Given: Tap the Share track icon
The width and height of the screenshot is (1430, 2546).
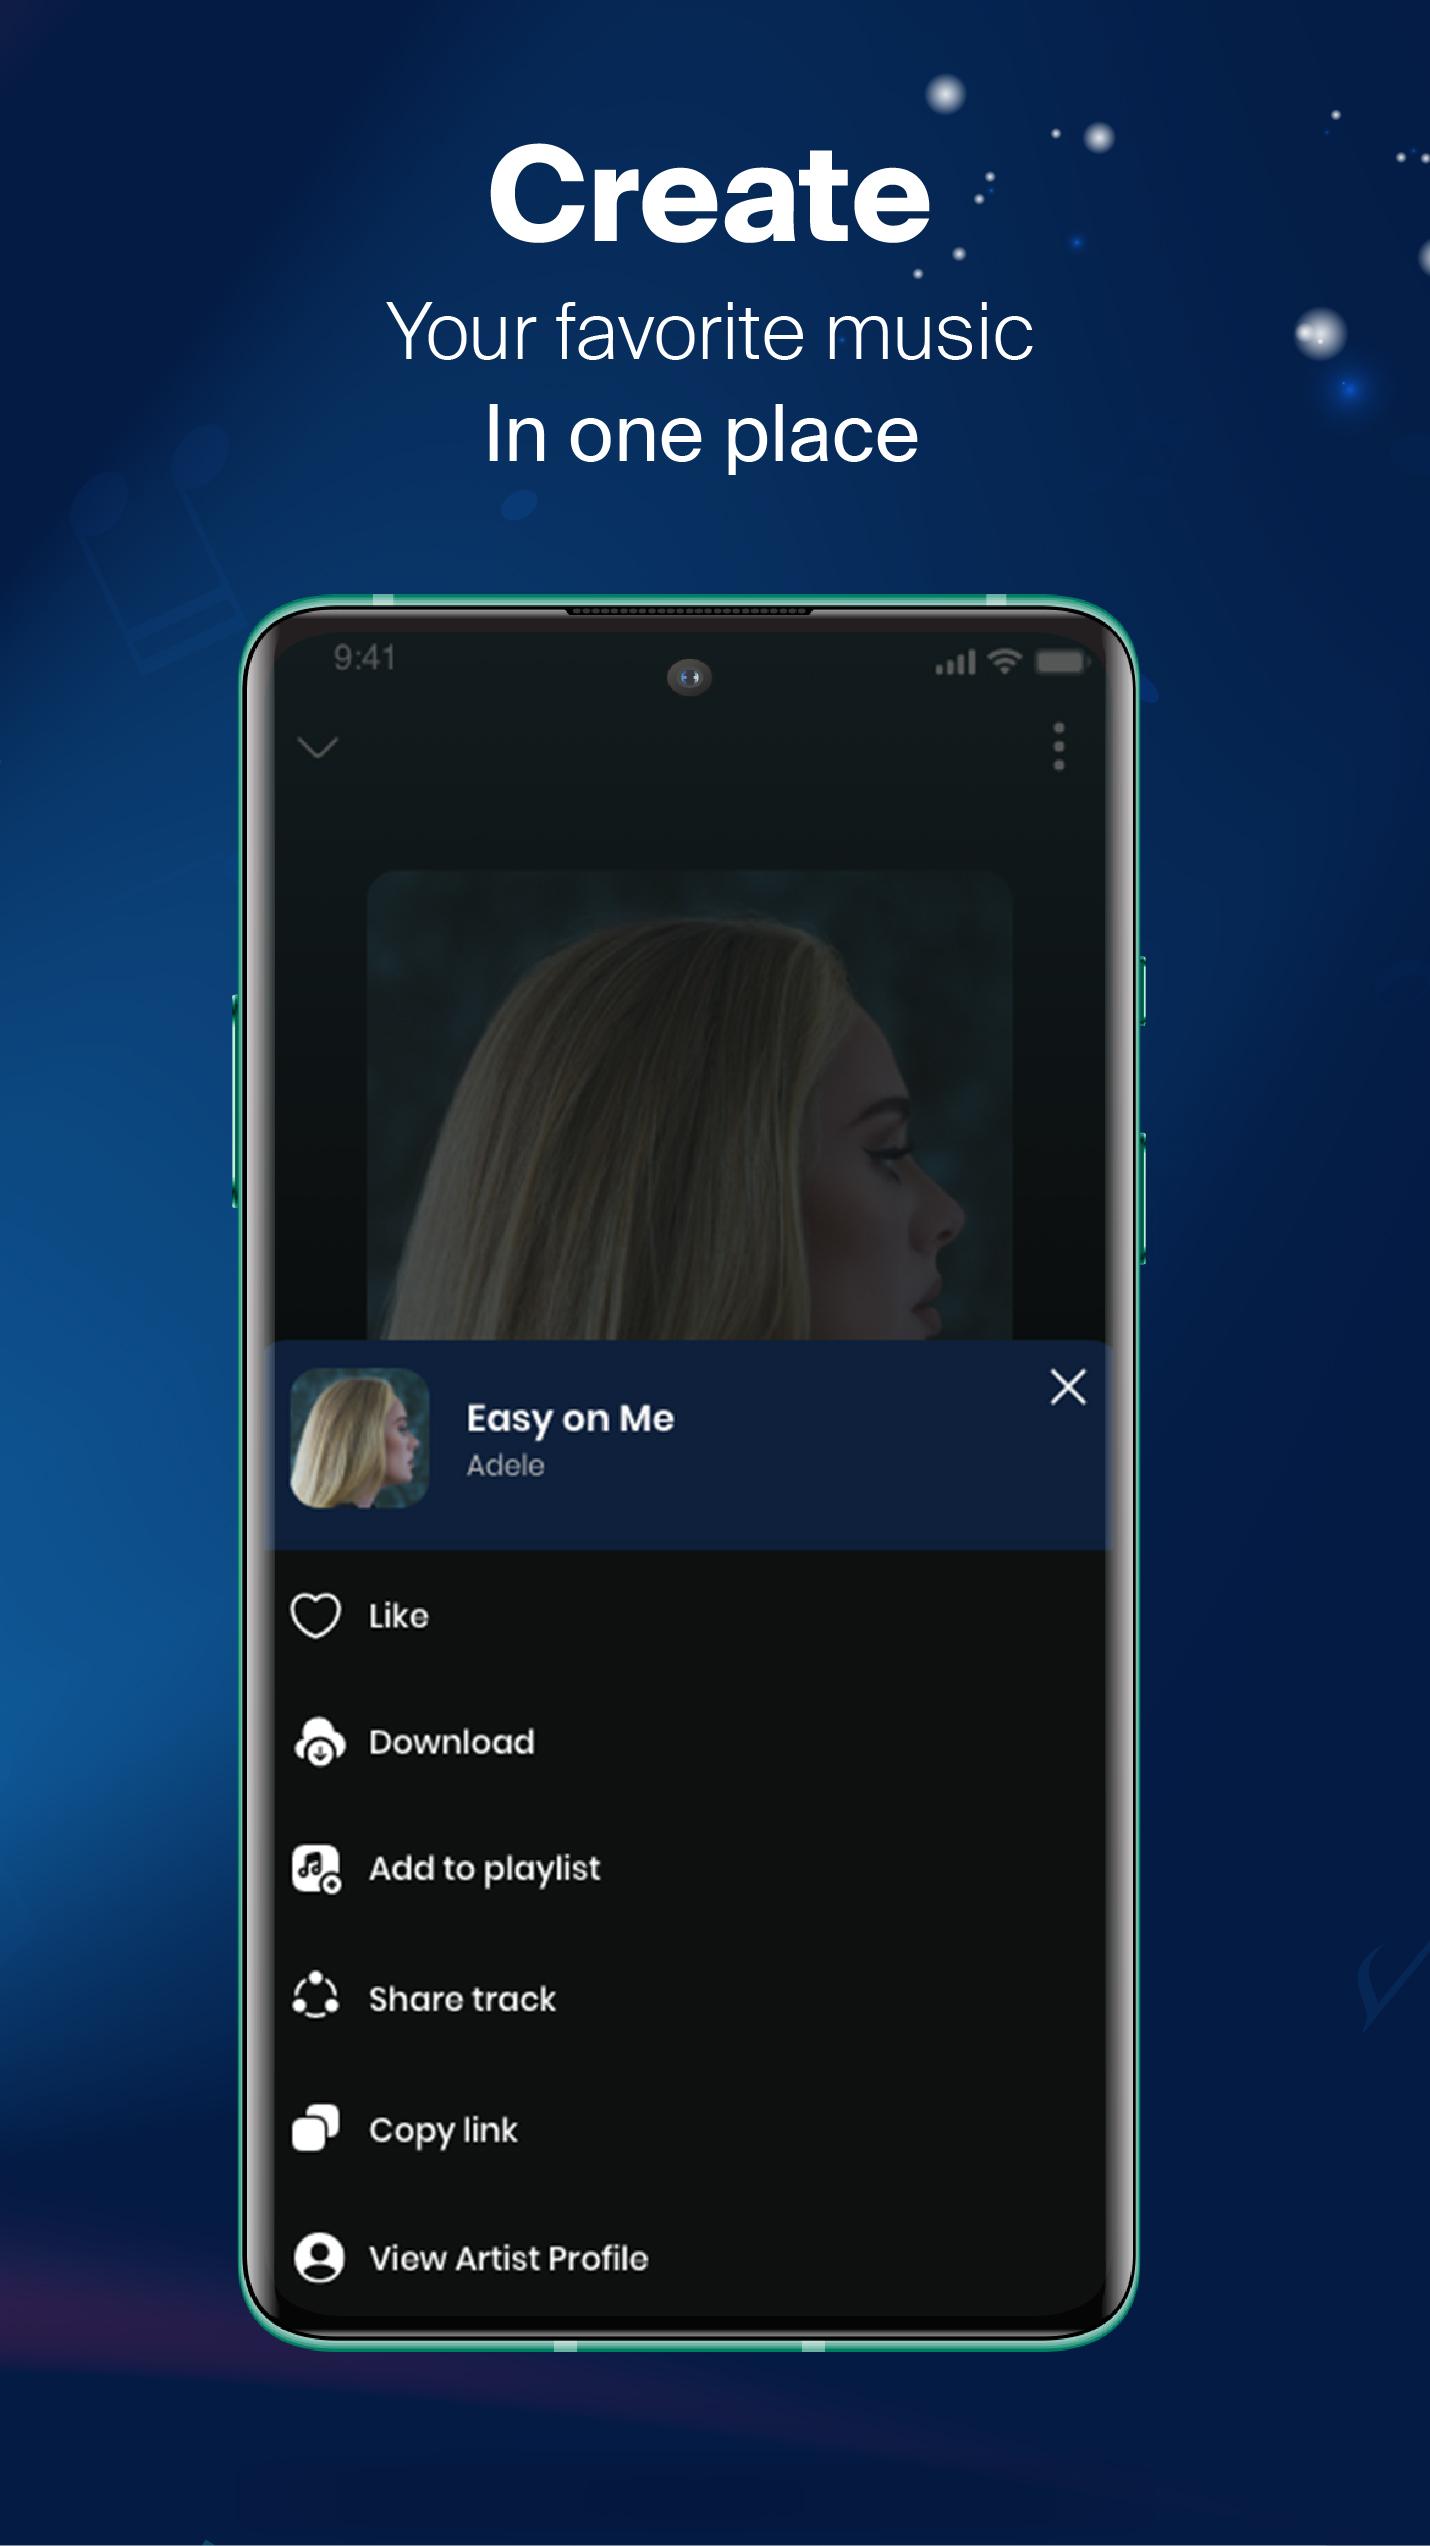Looking at the screenshot, I should point(316,1997).
